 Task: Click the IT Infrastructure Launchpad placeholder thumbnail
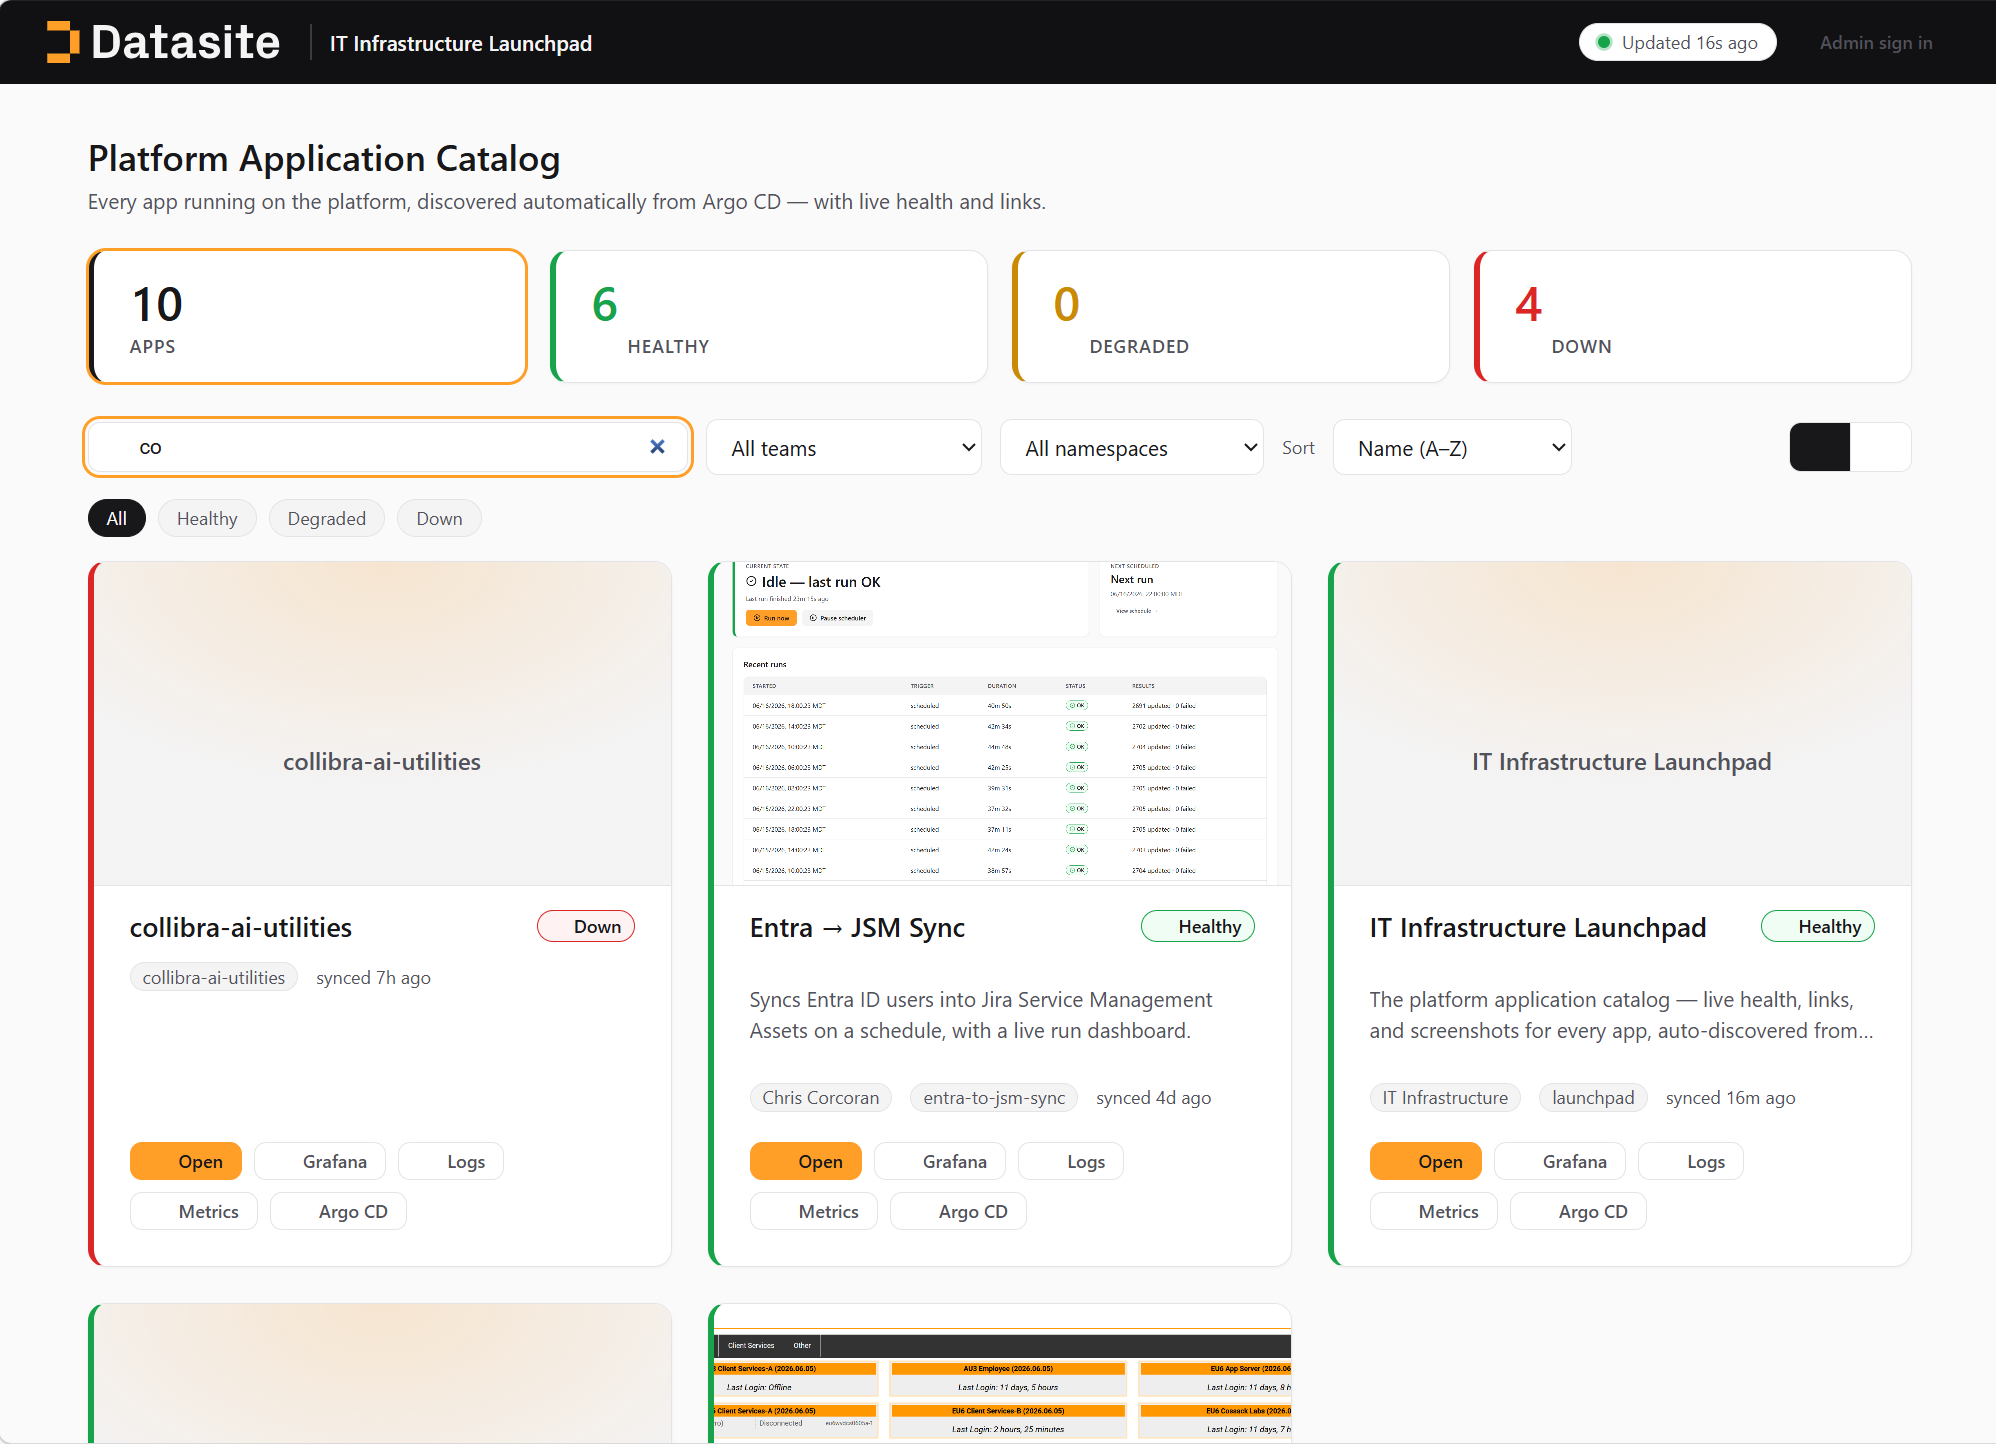point(1622,724)
